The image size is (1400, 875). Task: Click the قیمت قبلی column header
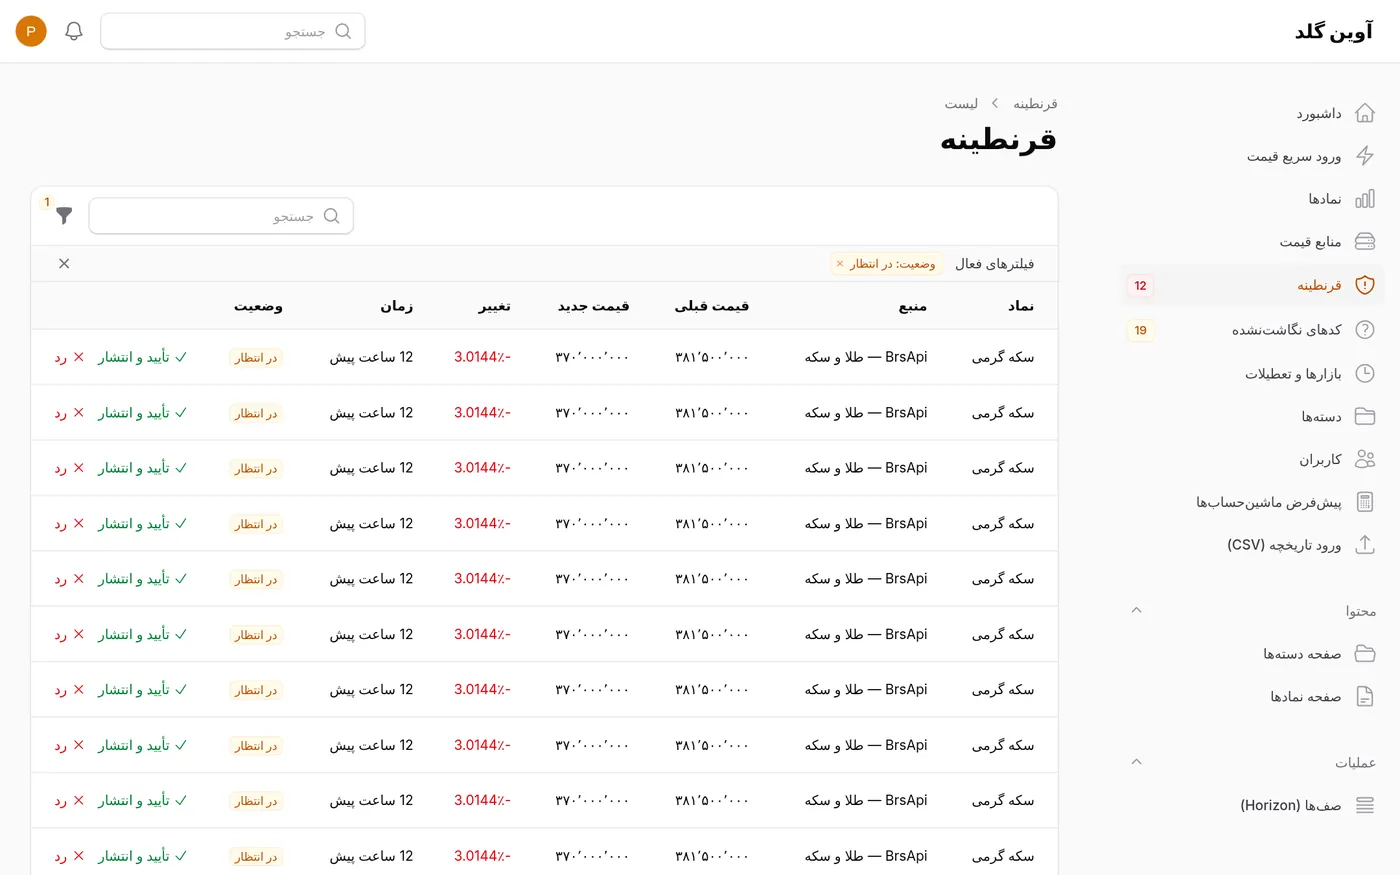(x=711, y=306)
